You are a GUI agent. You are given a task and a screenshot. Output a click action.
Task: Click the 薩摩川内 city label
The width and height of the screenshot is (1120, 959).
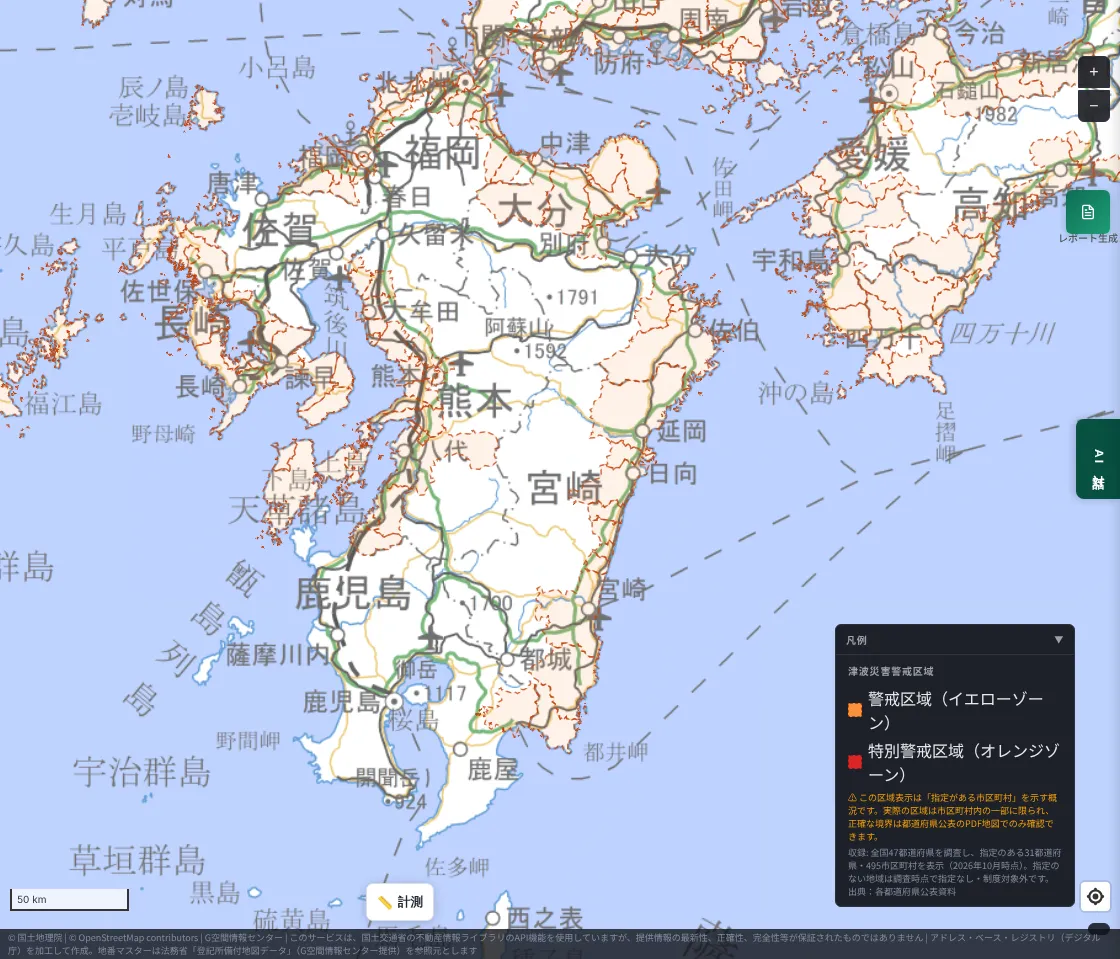click(x=278, y=654)
